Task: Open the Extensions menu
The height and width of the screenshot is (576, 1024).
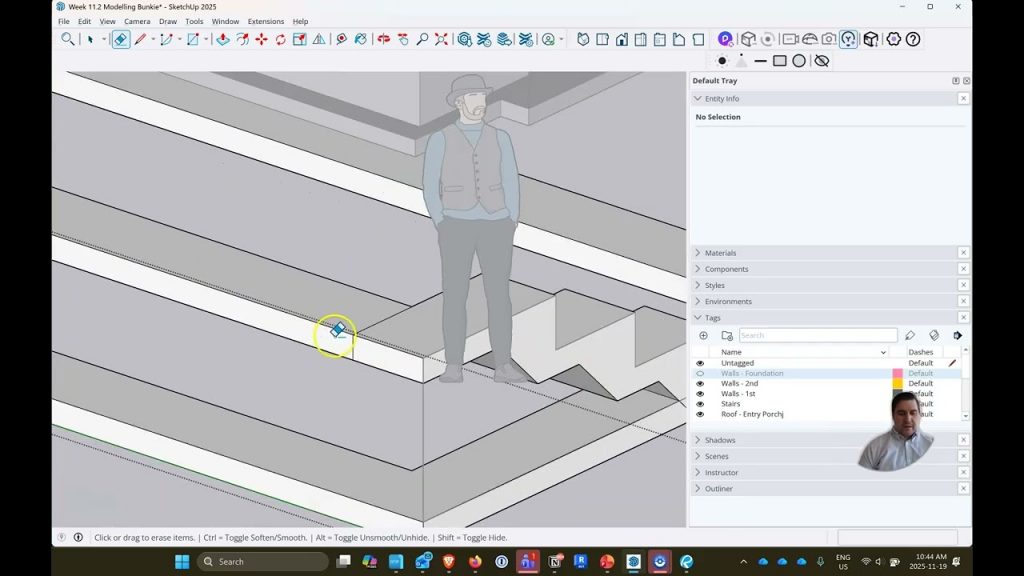Action: point(265,21)
